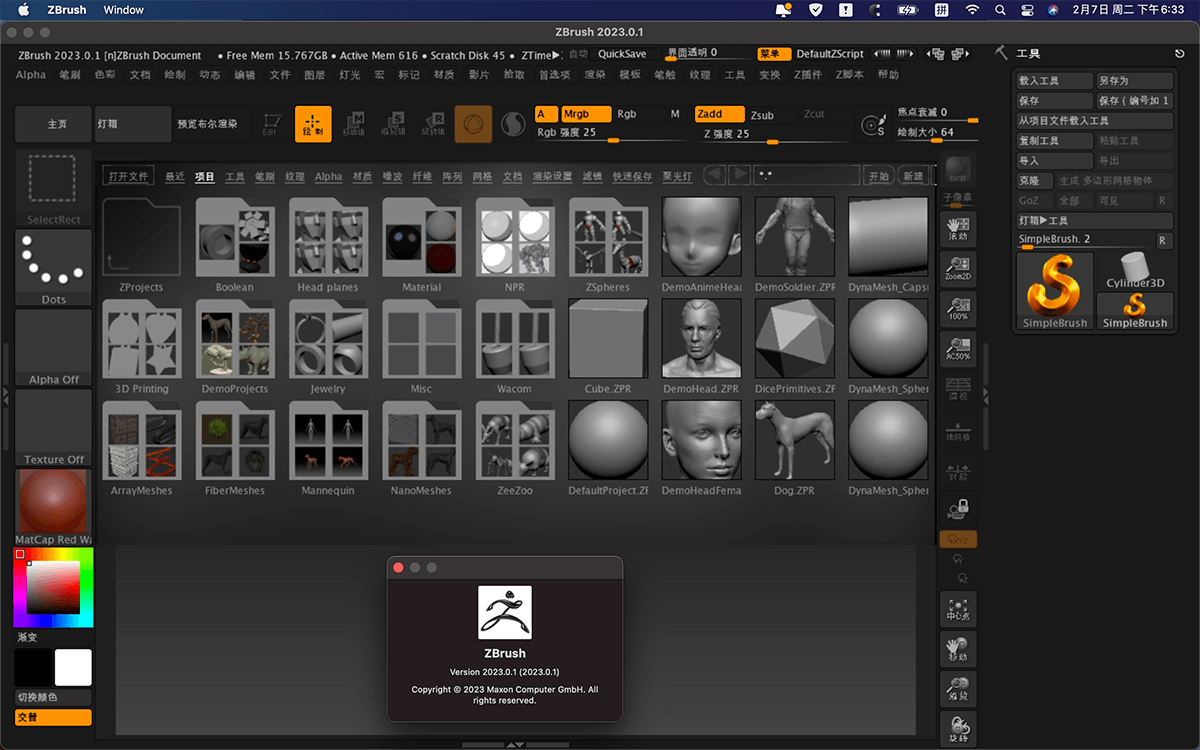Click the 中心点 frame icon

pyautogui.click(x=958, y=610)
